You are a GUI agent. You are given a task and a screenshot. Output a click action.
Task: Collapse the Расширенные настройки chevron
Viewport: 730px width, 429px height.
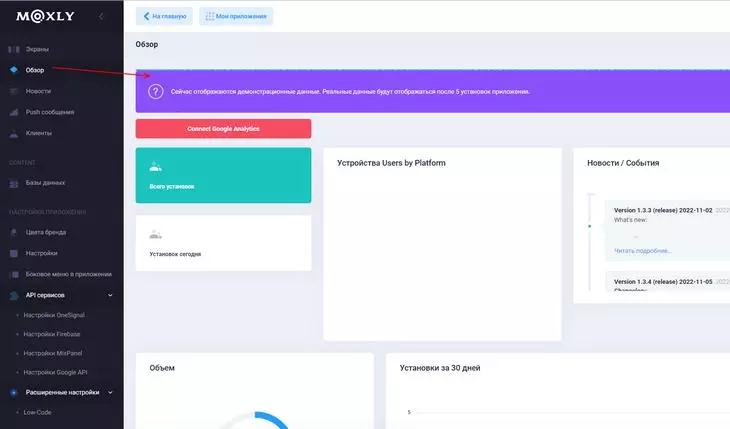tap(110, 393)
